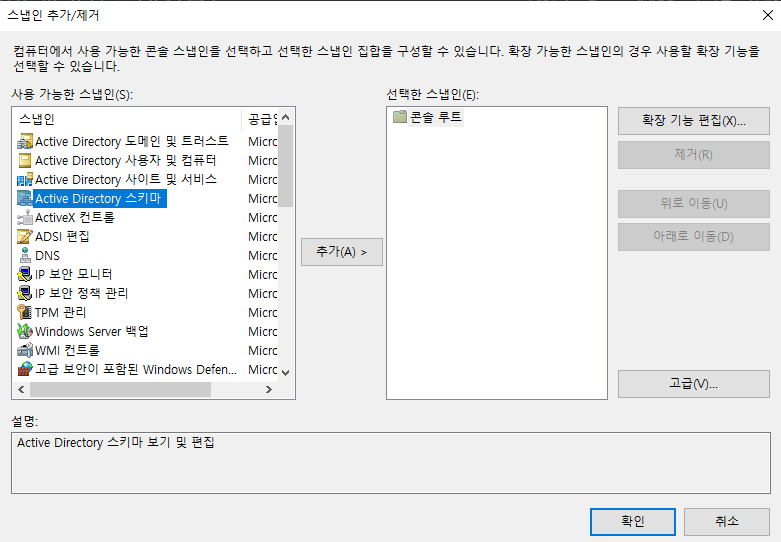
Task: Click the 아래로 이동(D) button
Action: click(694, 237)
